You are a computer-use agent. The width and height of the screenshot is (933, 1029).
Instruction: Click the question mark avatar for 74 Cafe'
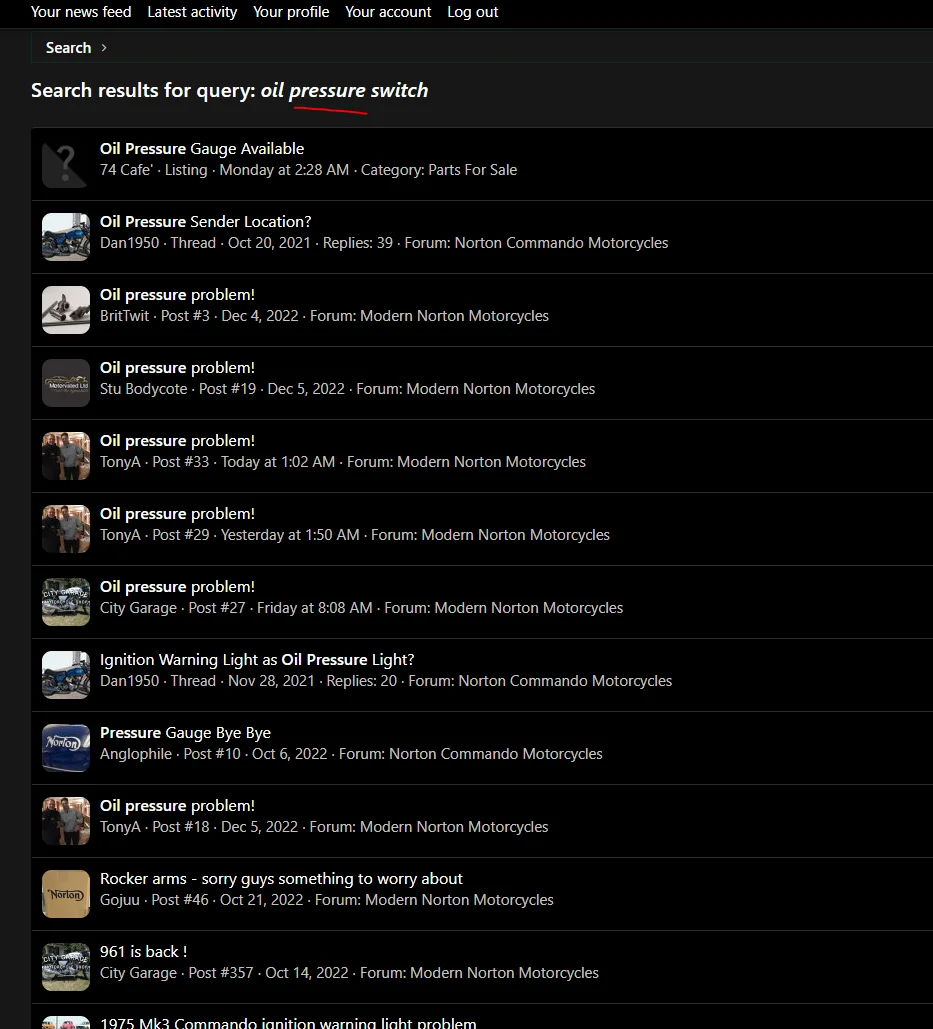(66, 164)
